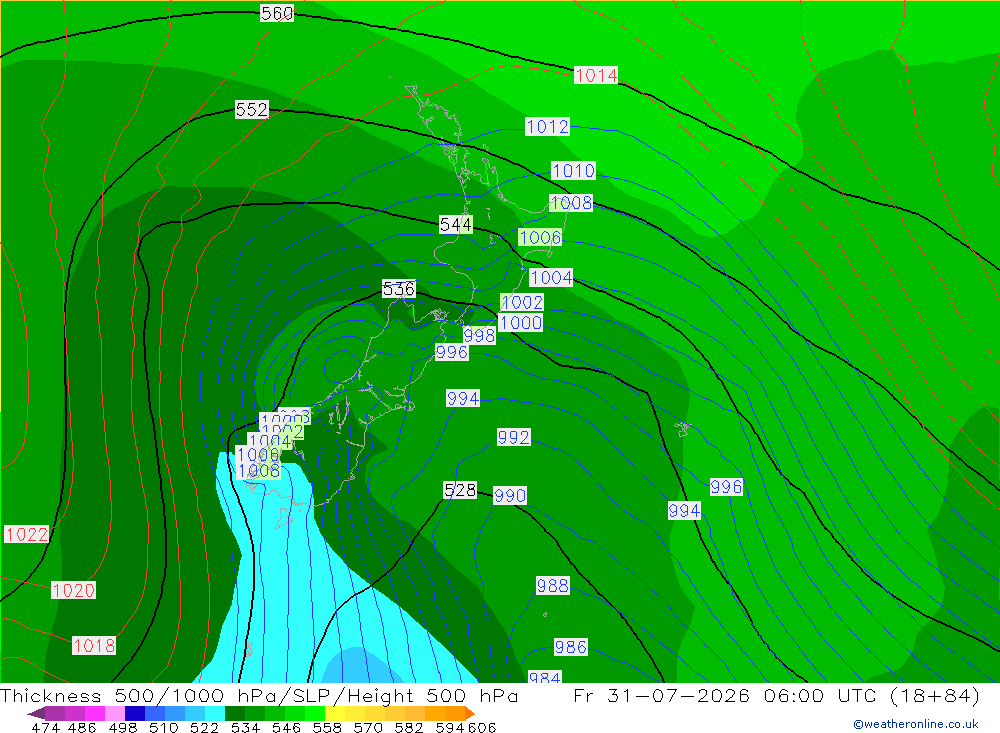This screenshot has height=733, width=1000.
Task: Select the 998 isobar label
Action: click(480, 335)
